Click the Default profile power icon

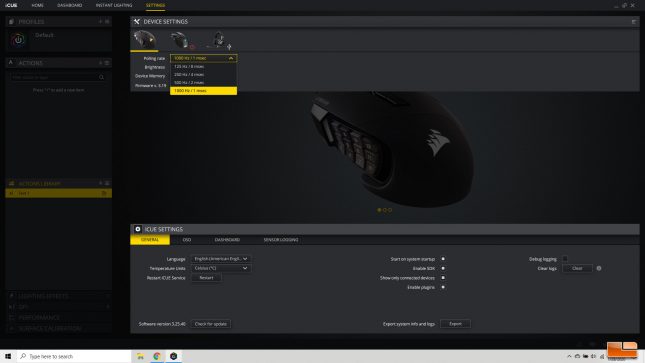pyautogui.click(x=18, y=40)
